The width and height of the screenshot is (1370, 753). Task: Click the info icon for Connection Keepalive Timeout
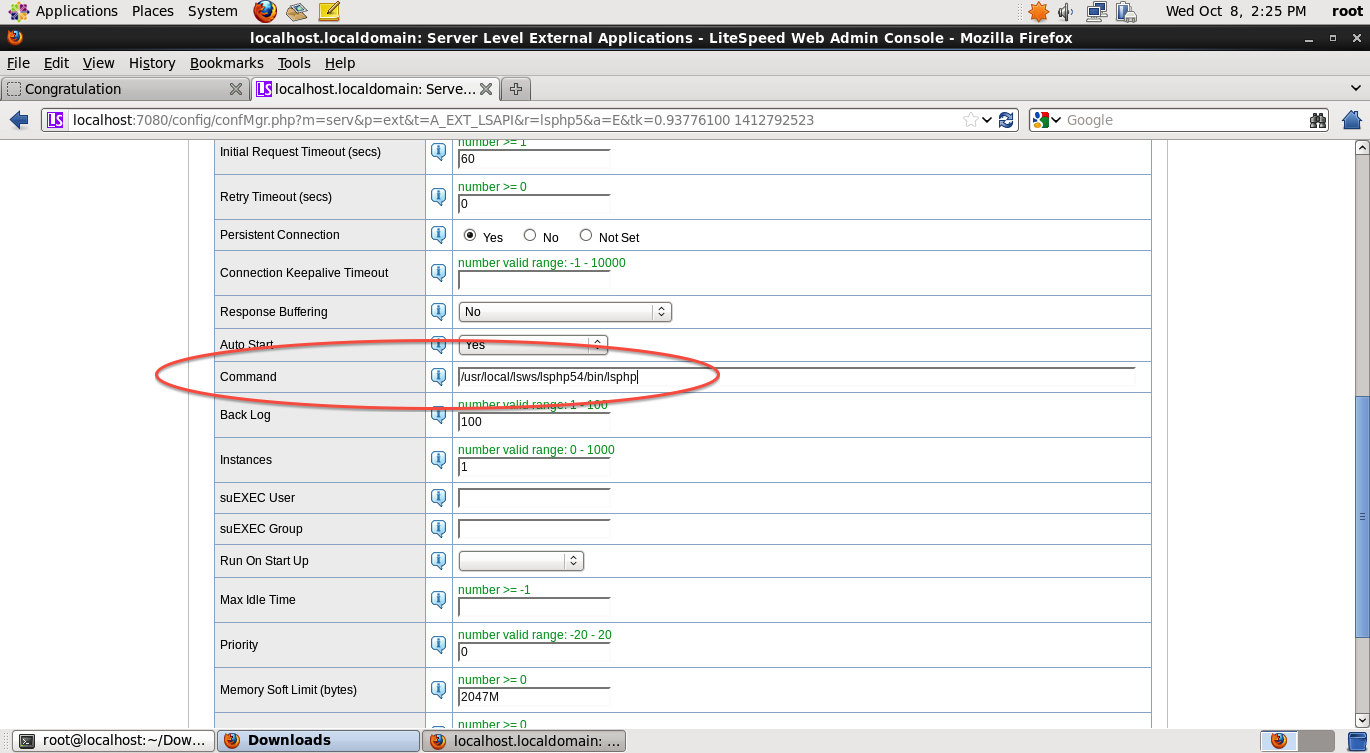(x=438, y=273)
